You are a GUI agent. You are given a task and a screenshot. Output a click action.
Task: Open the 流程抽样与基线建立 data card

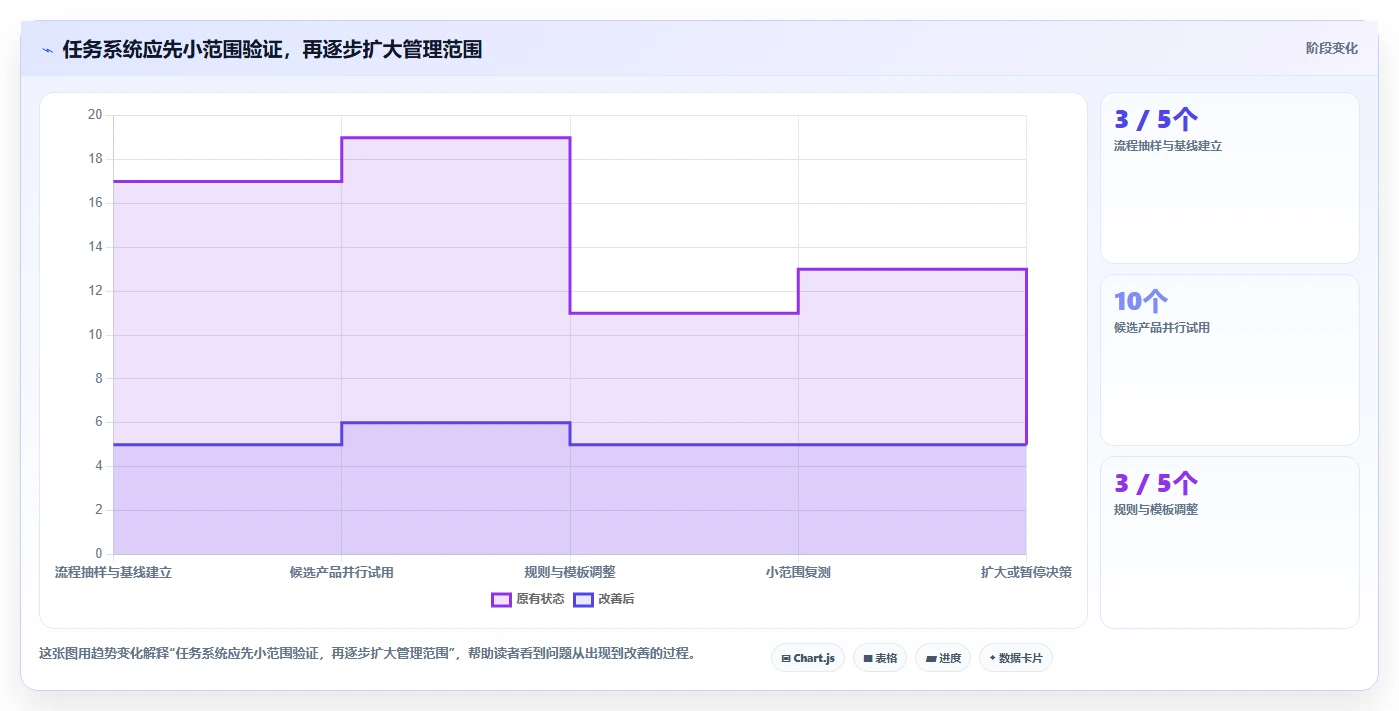[x=1229, y=178]
